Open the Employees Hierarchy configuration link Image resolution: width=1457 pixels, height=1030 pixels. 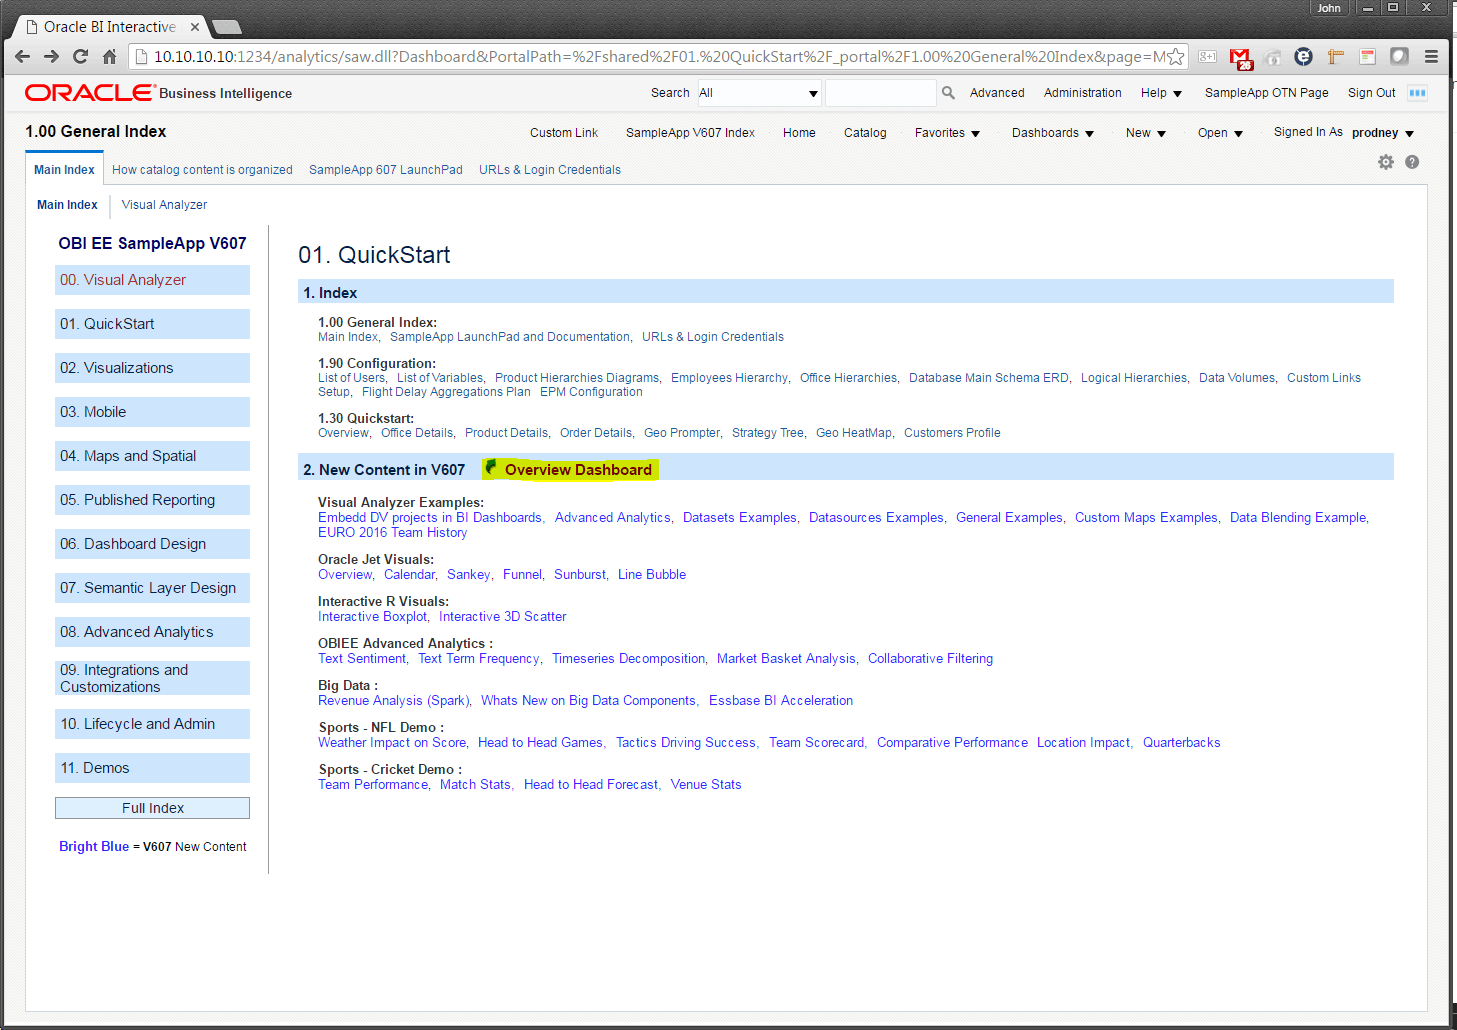click(729, 378)
